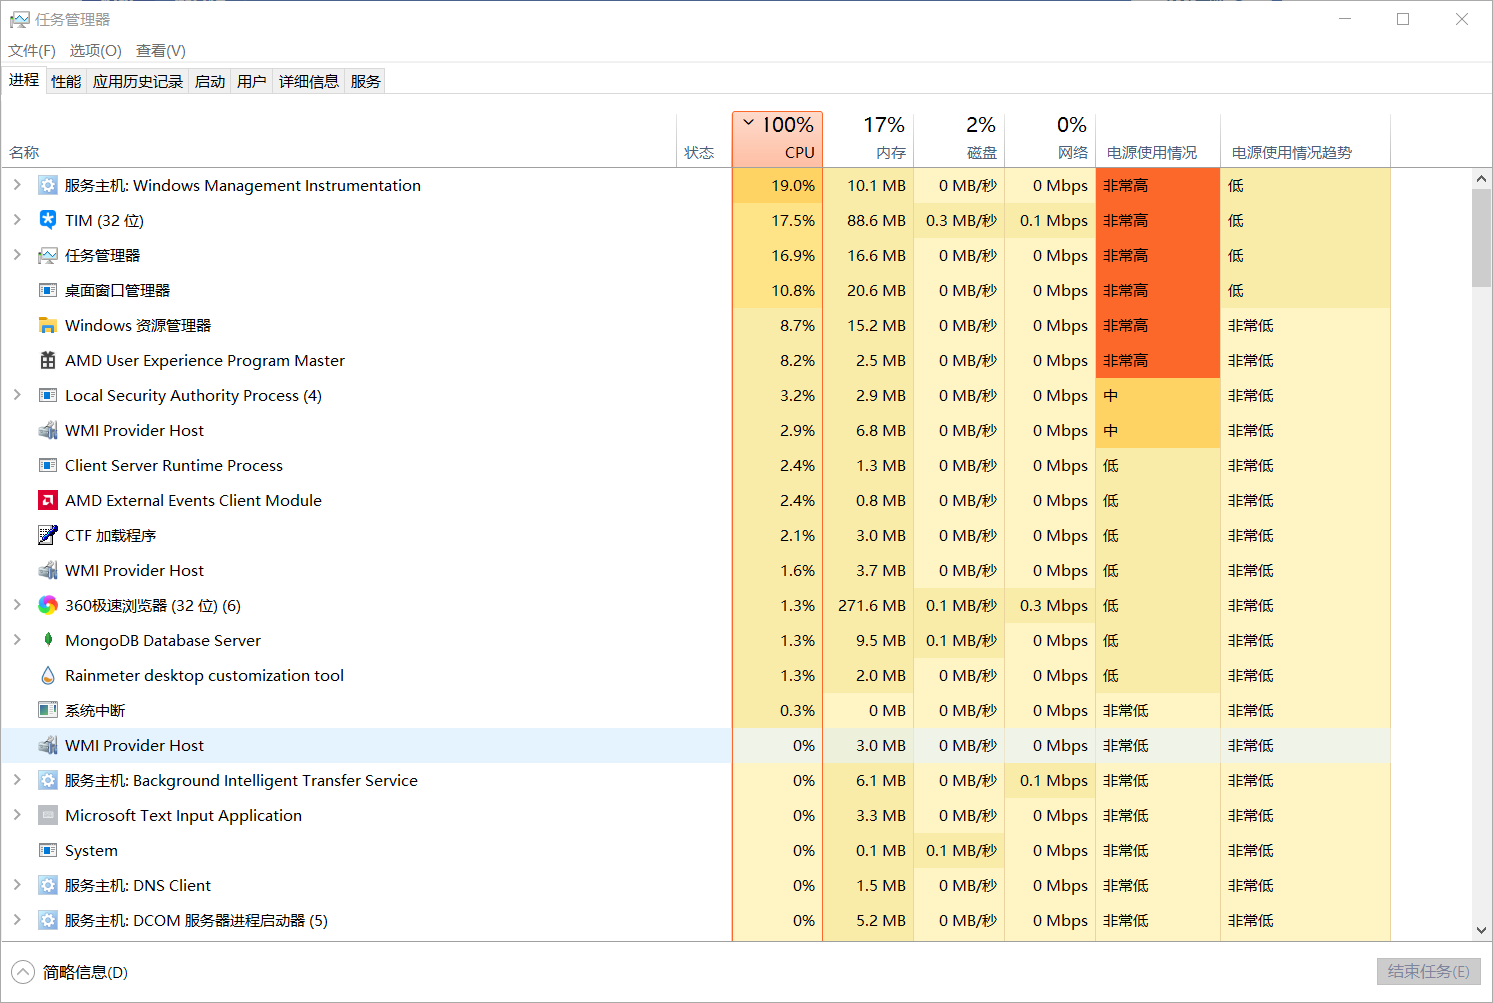This screenshot has height=1003, width=1493.
Task: Click the CTF 加载程序 icon
Action: click(48, 535)
